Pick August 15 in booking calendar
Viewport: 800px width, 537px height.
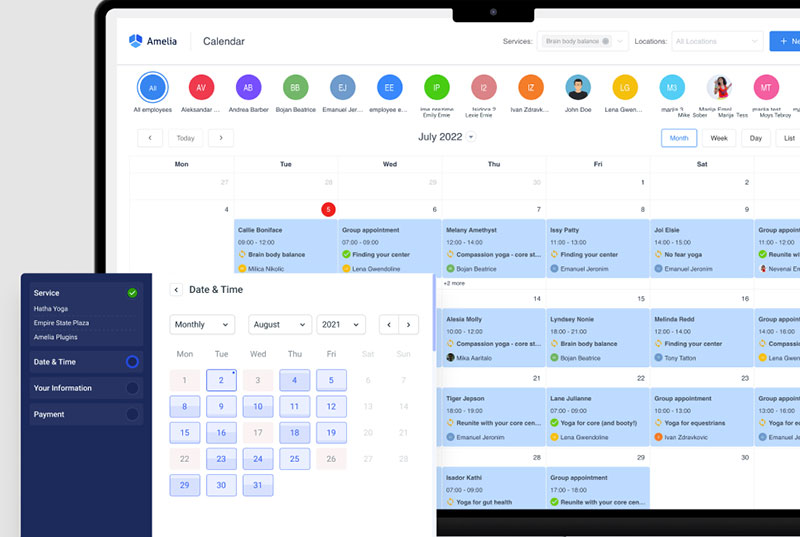(x=185, y=432)
